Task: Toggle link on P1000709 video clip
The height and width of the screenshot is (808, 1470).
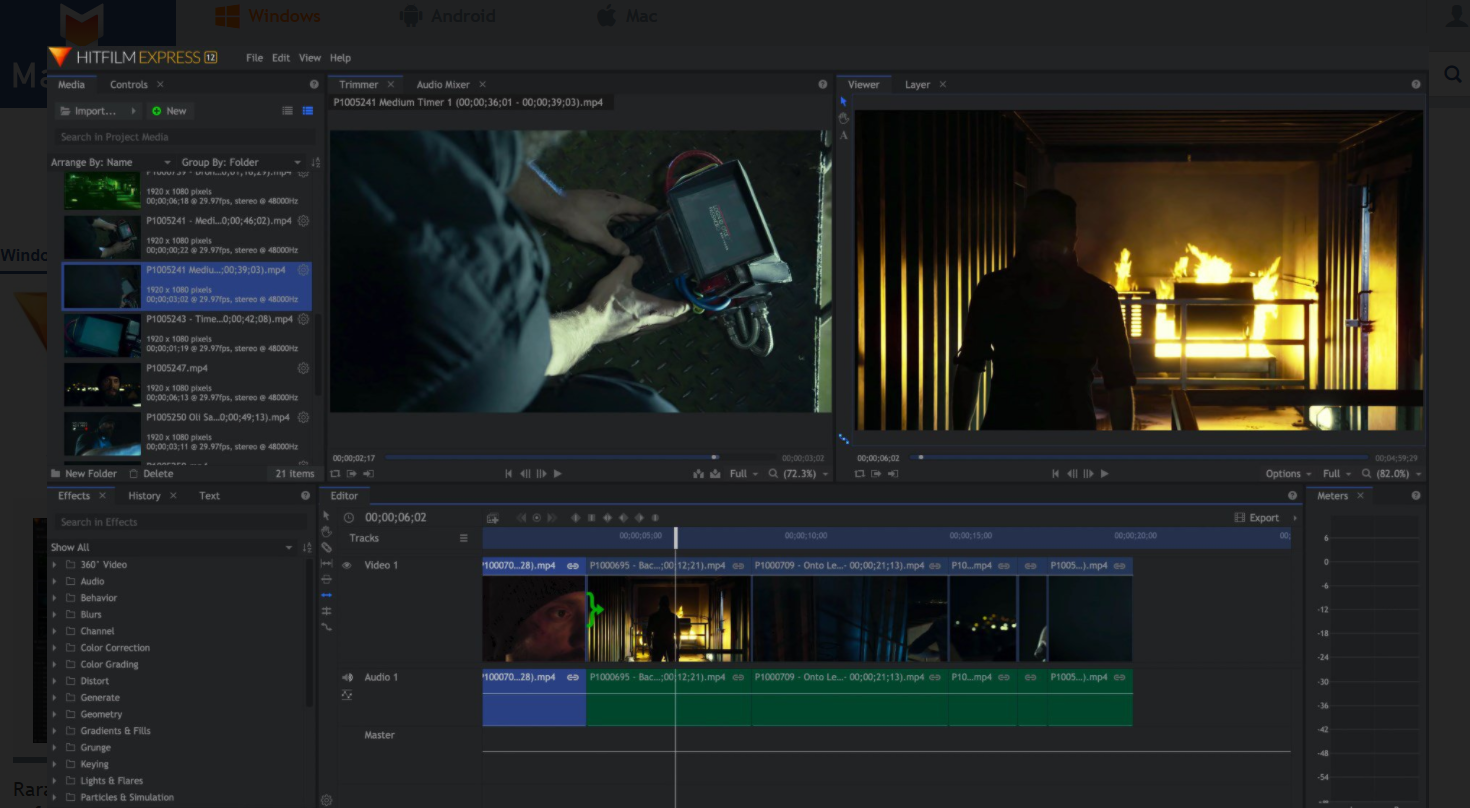Action: pyautogui.click(x=935, y=566)
